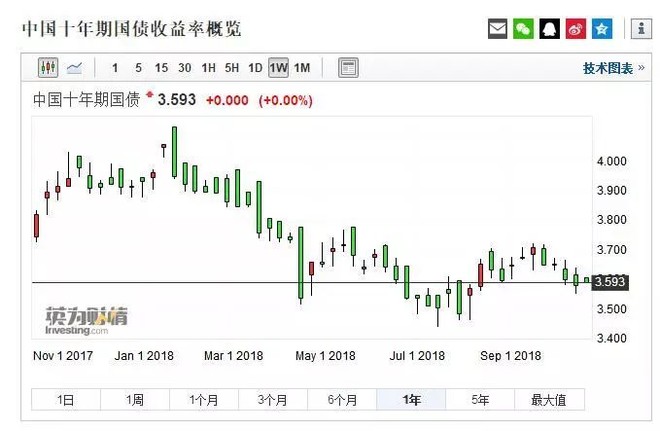Switch to area line chart type
The image size is (660, 431).
point(75,68)
